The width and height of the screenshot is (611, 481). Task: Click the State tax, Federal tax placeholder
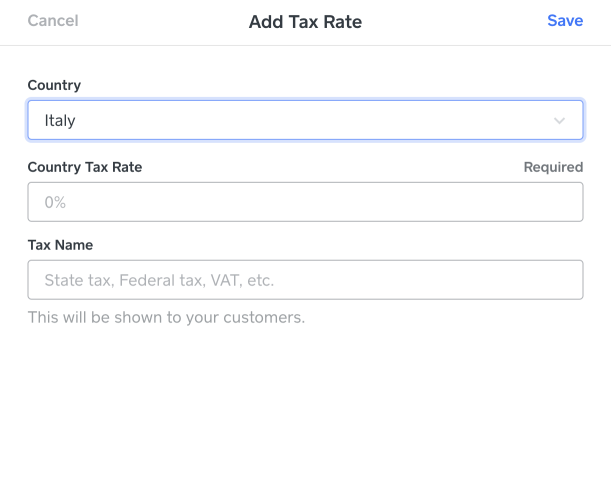159,281
